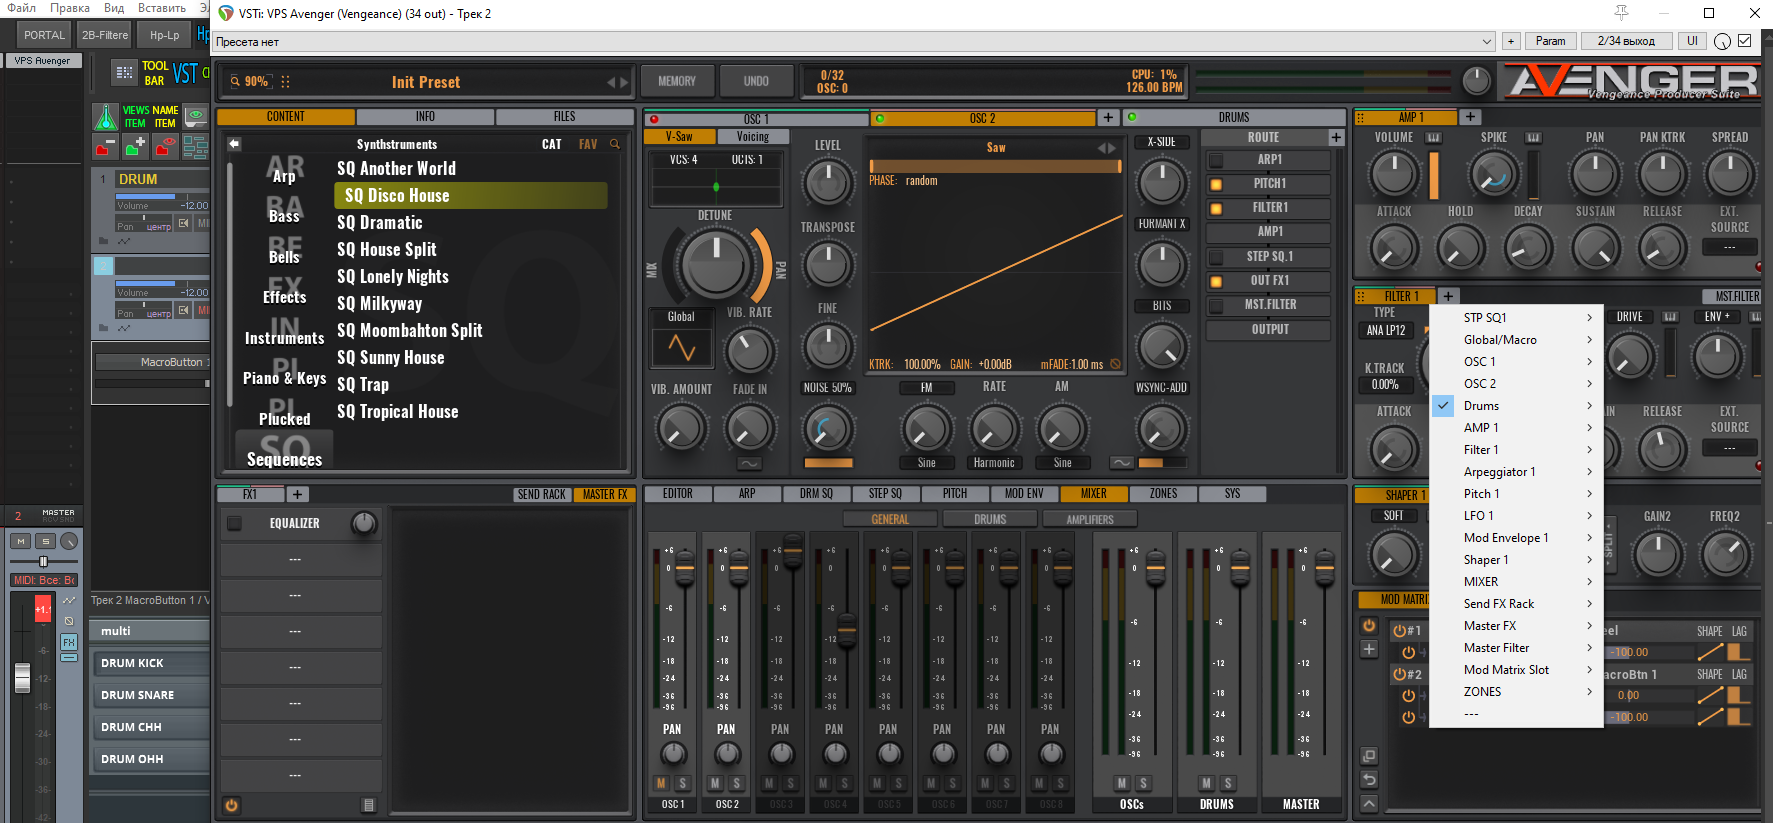Add a mod matrix slot with plus icon
Viewport: 1773px width, 823px height.
pos(1369,649)
